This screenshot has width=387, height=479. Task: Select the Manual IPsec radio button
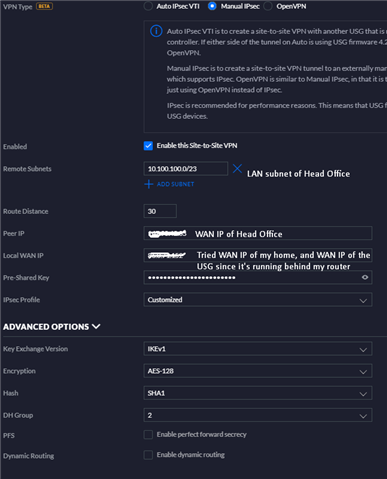pyautogui.click(x=212, y=6)
